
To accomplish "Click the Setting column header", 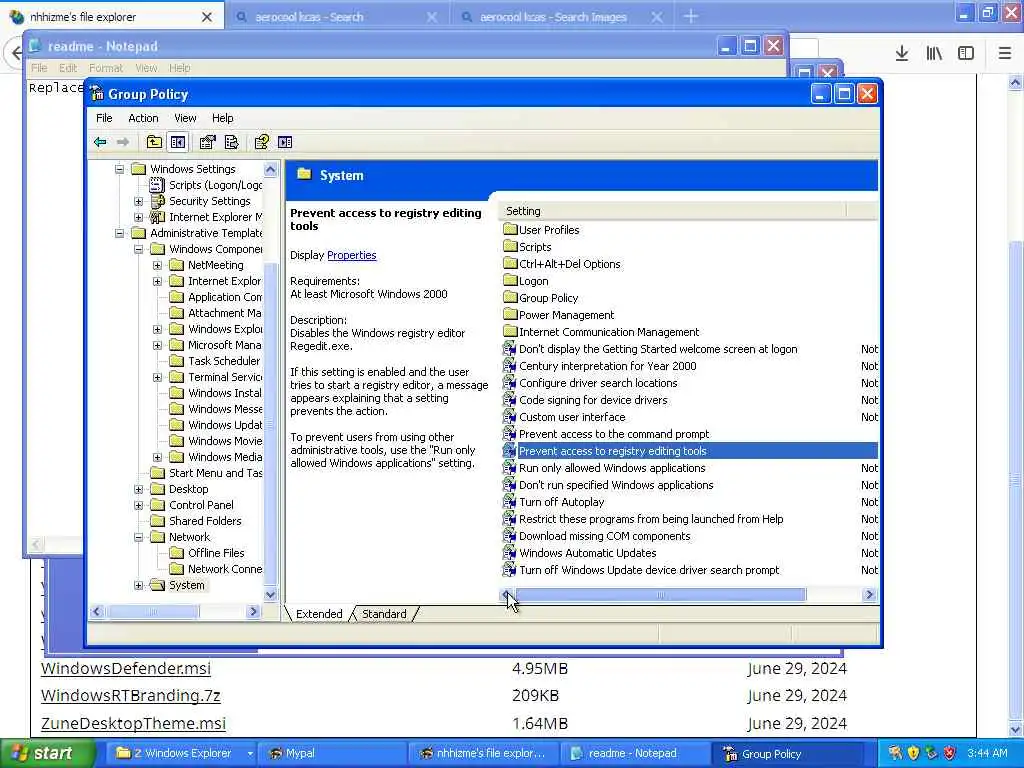I will point(673,211).
